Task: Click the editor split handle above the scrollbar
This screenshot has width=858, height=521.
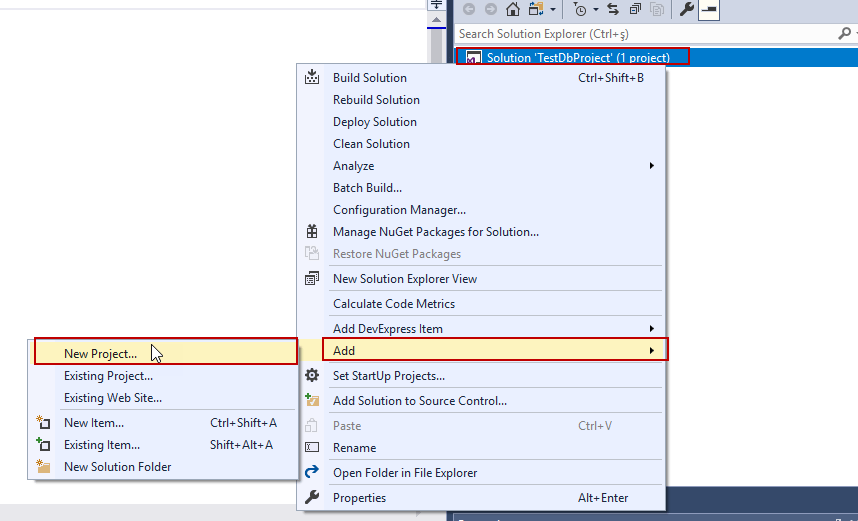Action: coord(436,5)
